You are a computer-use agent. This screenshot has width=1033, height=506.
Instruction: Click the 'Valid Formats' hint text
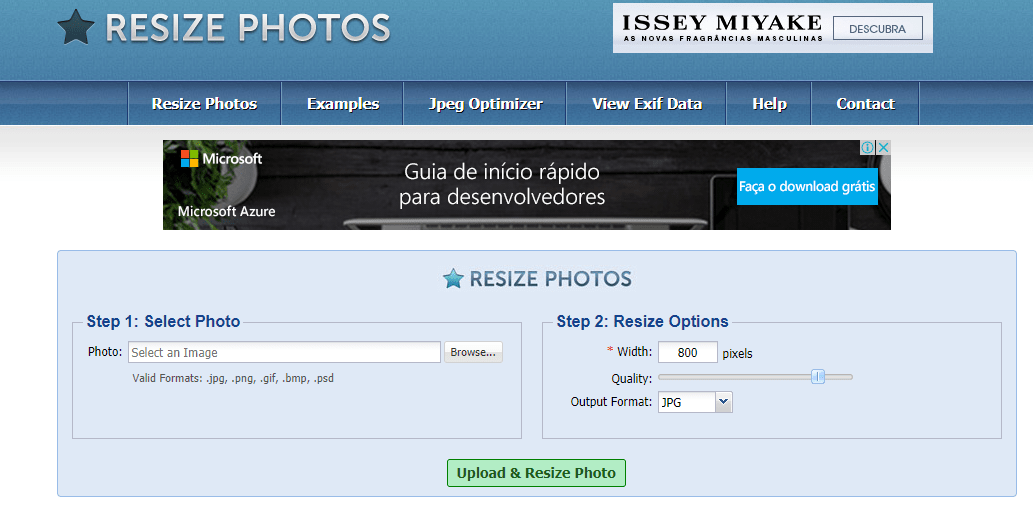coord(233,379)
